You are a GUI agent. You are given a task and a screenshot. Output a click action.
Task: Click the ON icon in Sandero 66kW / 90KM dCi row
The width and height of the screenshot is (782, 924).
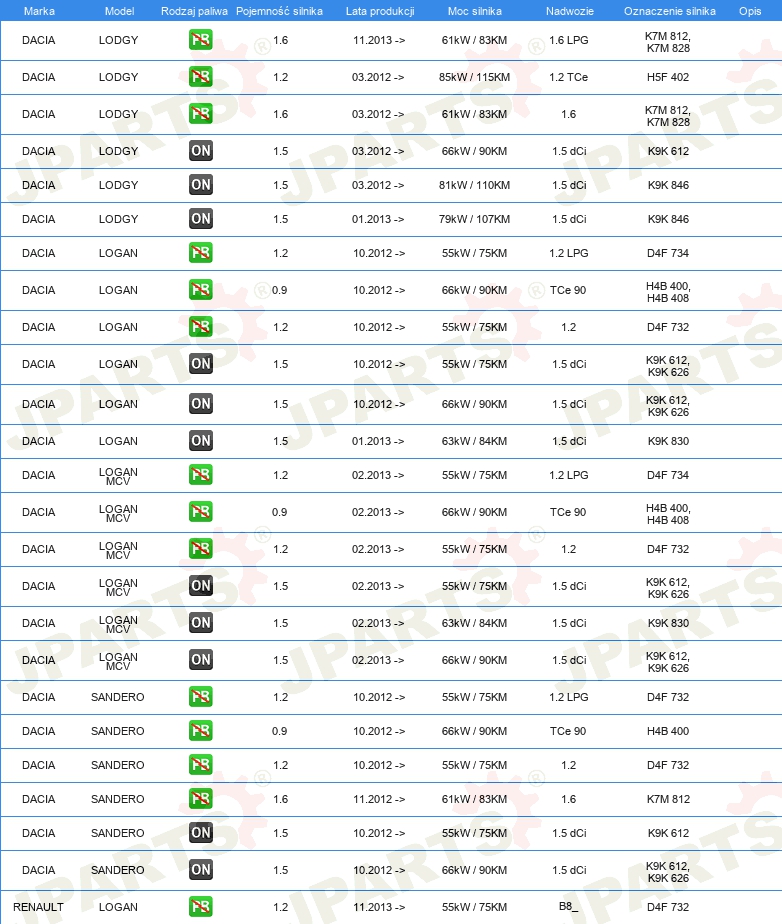200,870
